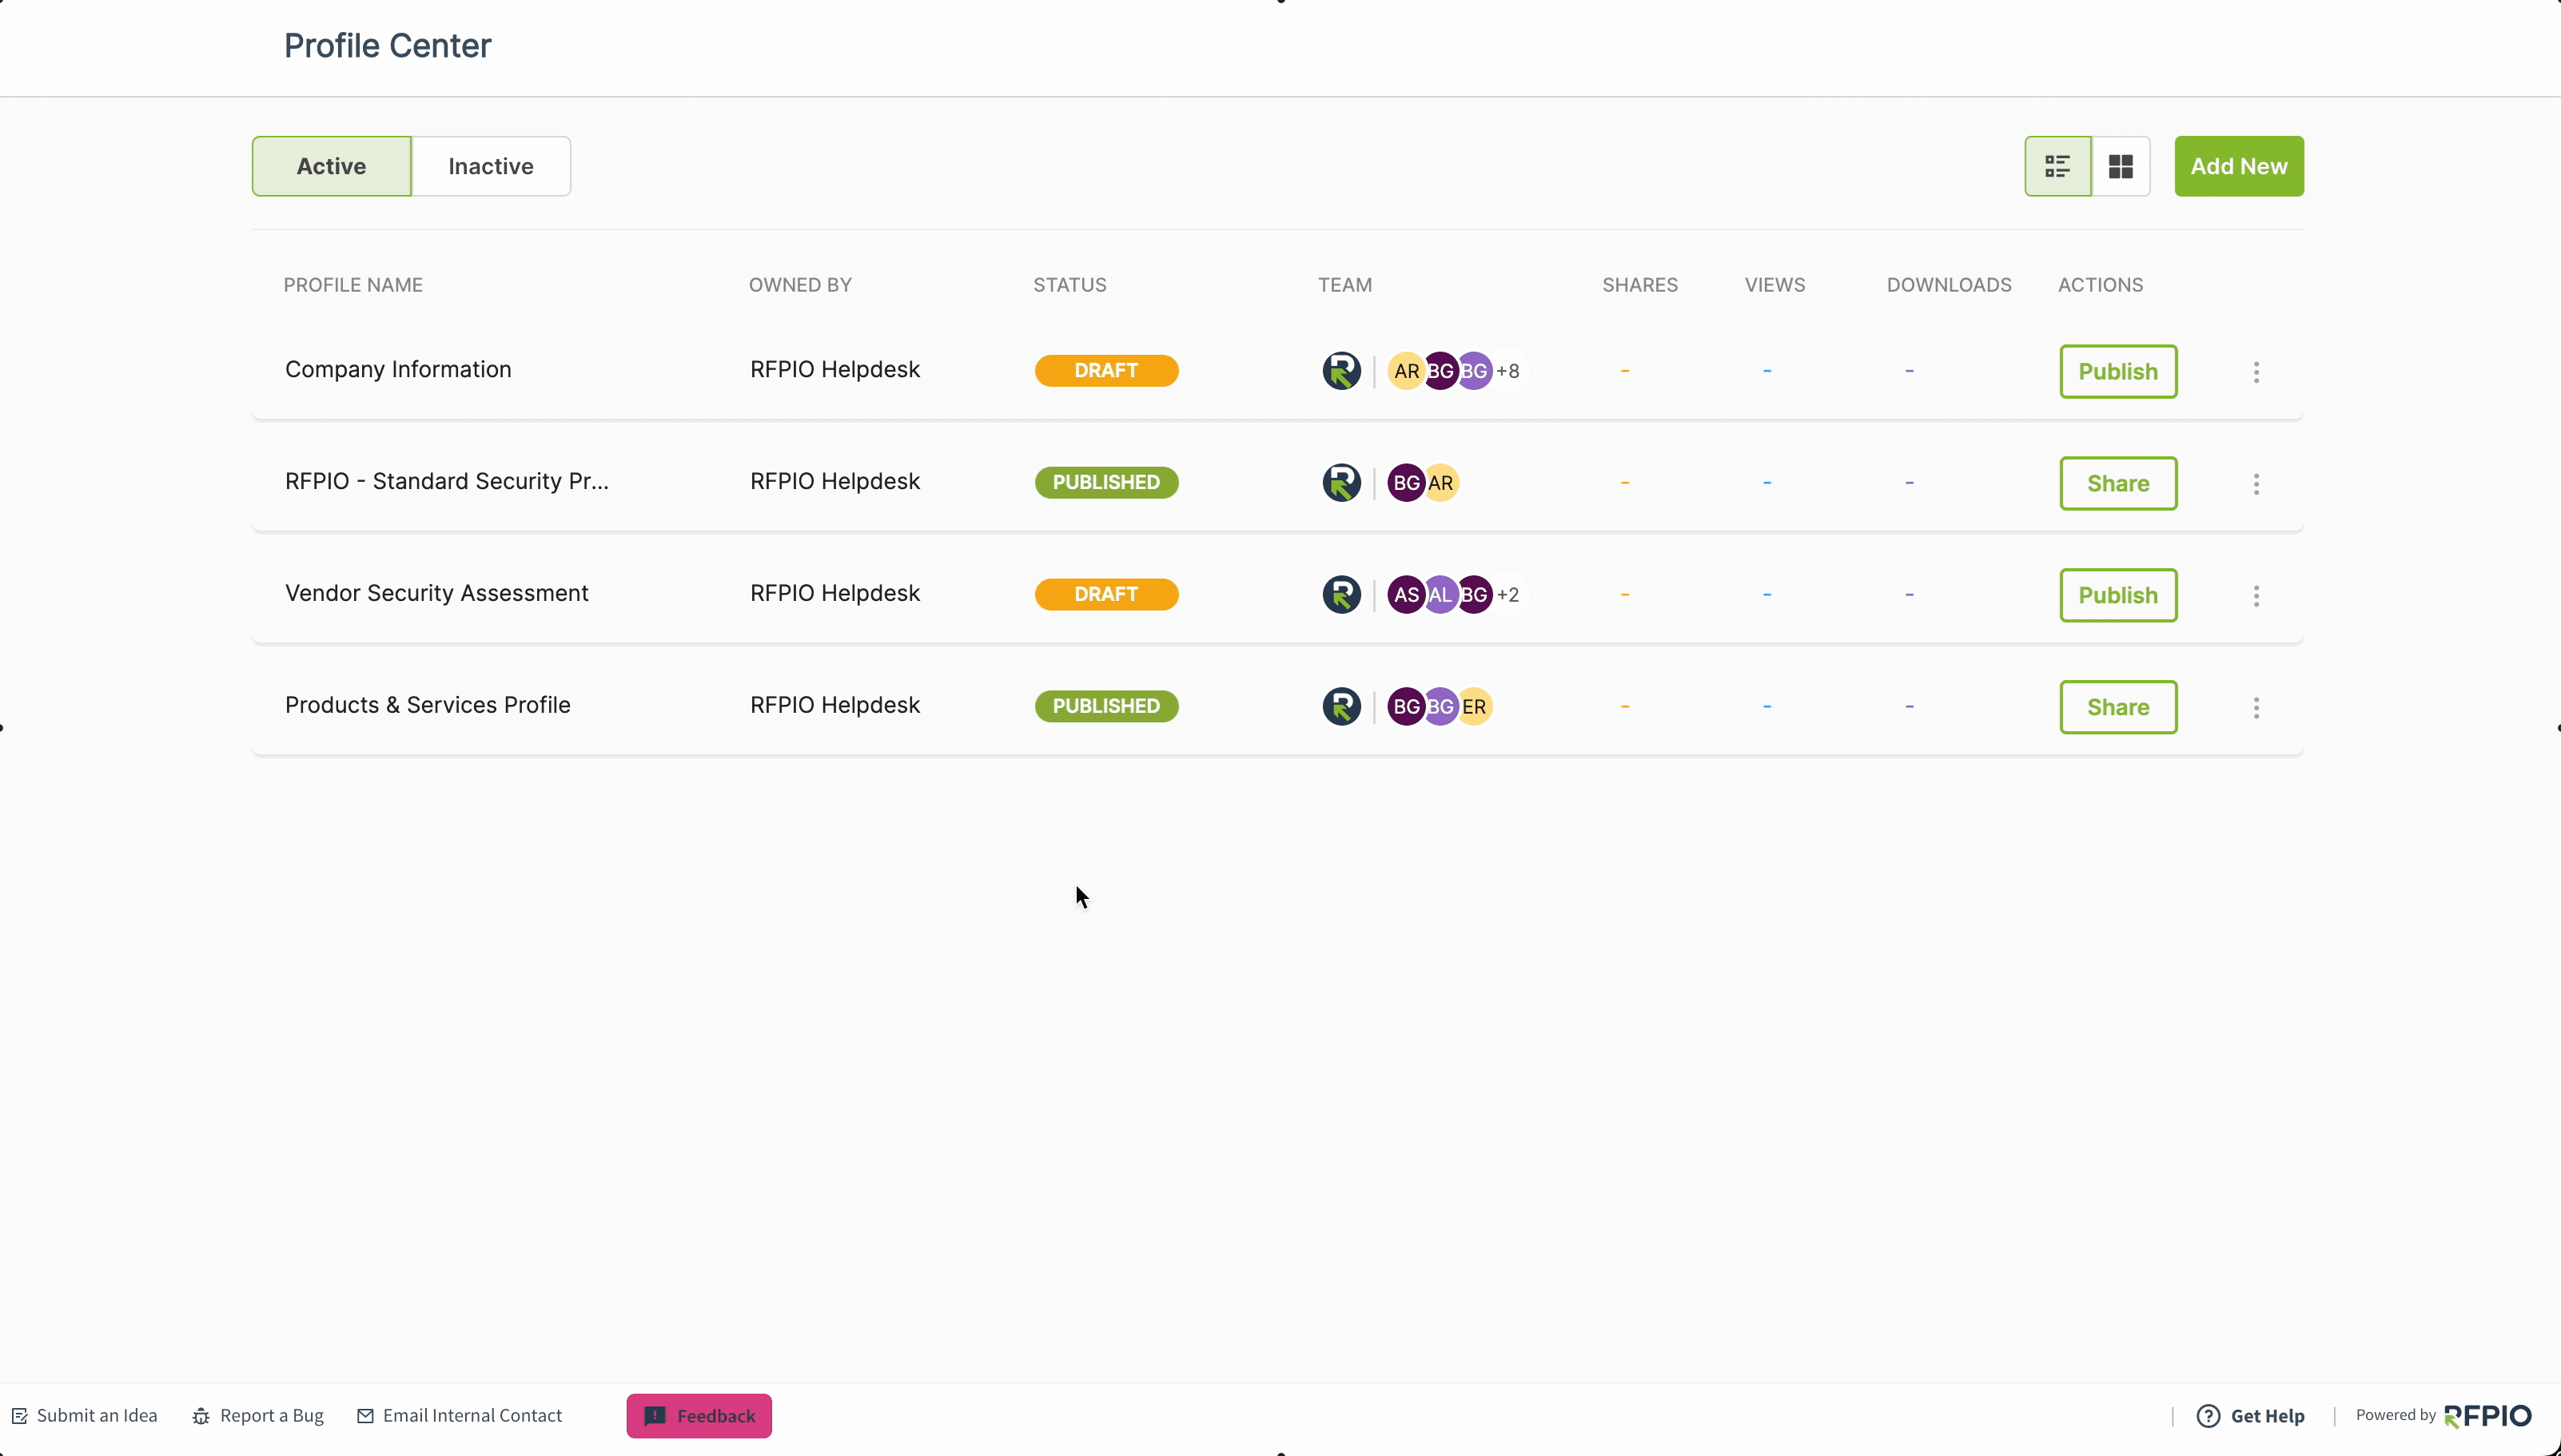Click the PROFILE NAME column header
Viewport: 2561px width, 1456px height.
(x=353, y=285)
